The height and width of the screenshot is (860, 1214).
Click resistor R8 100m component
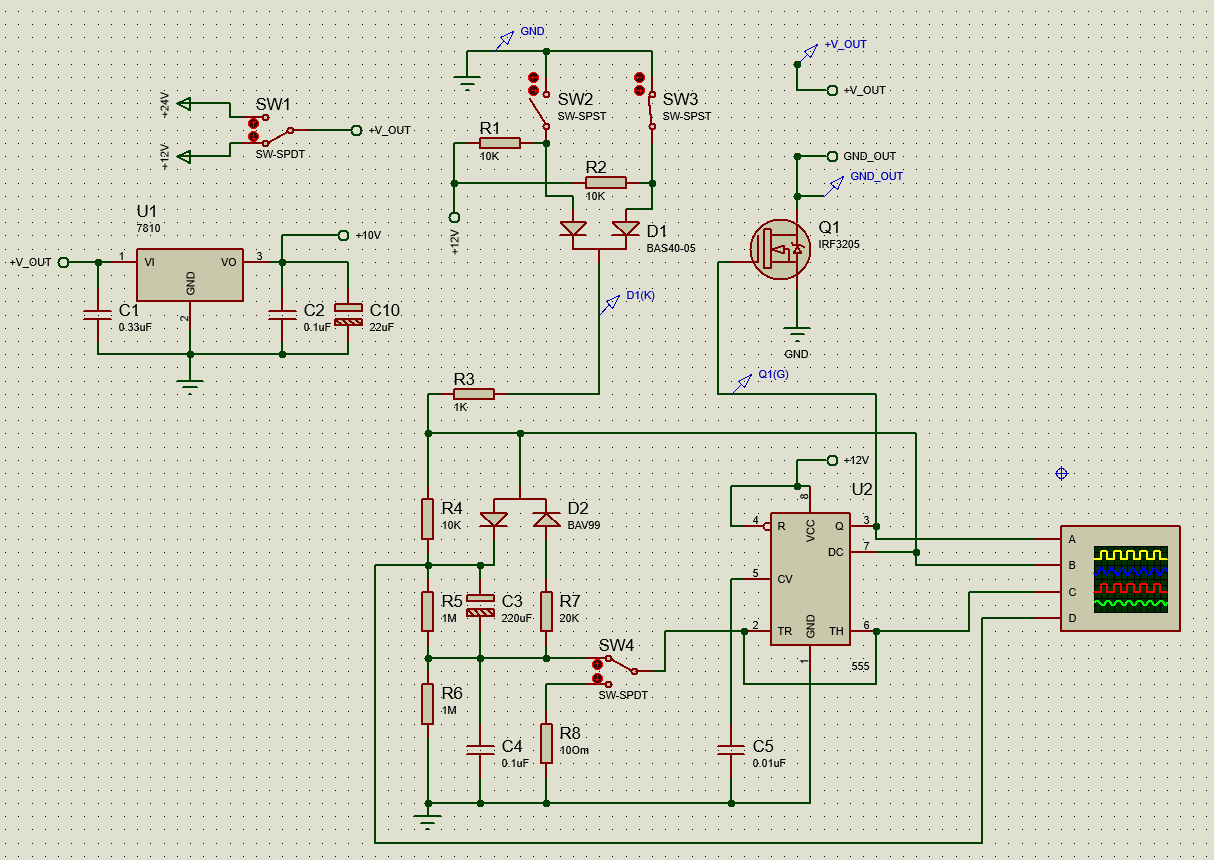click(x=547, y=743)
